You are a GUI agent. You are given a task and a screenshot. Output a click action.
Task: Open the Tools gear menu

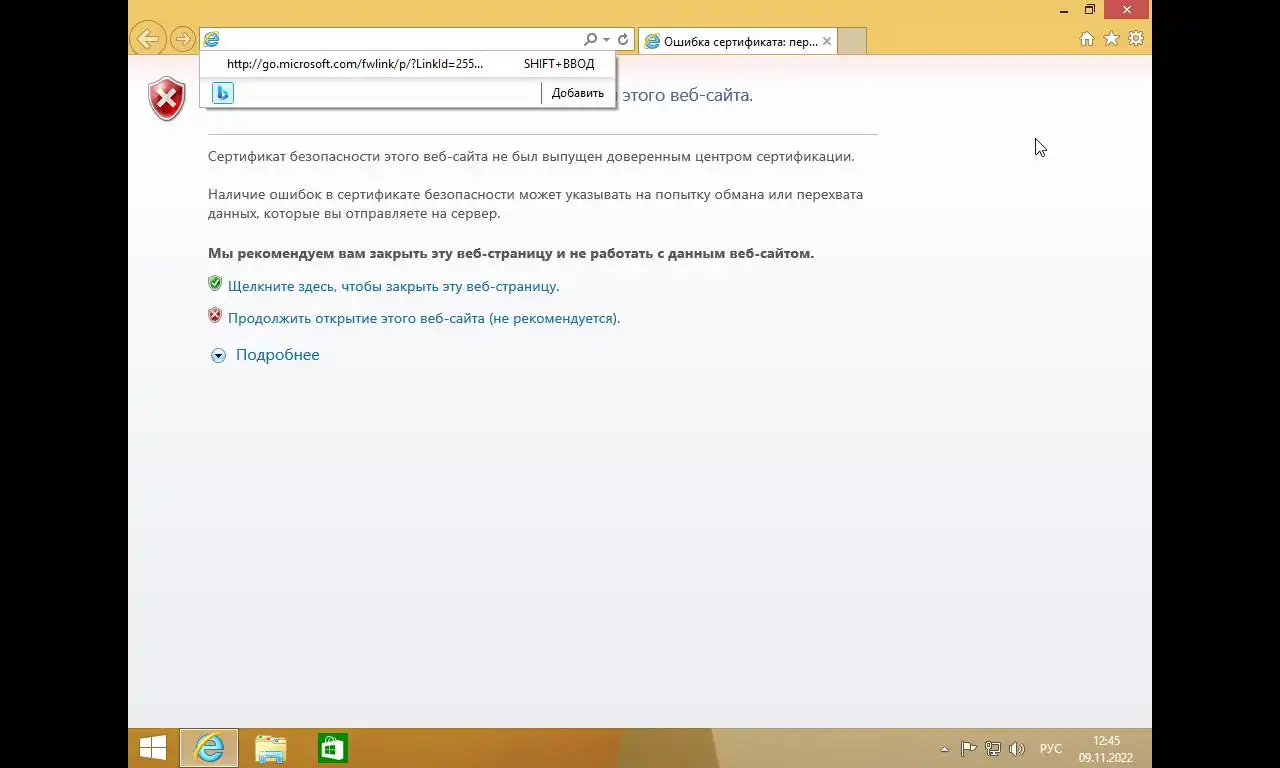point(1136,39)
